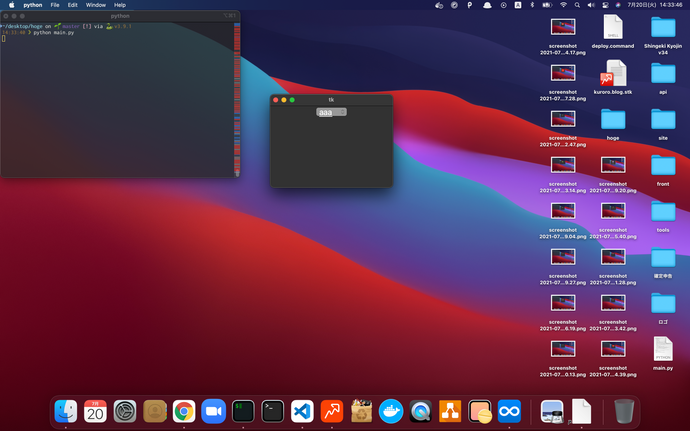The height and width of the screenshot is (431, 690).
Task: Click the Bluetooth icon in menu bar
Action: click(532, 5)
